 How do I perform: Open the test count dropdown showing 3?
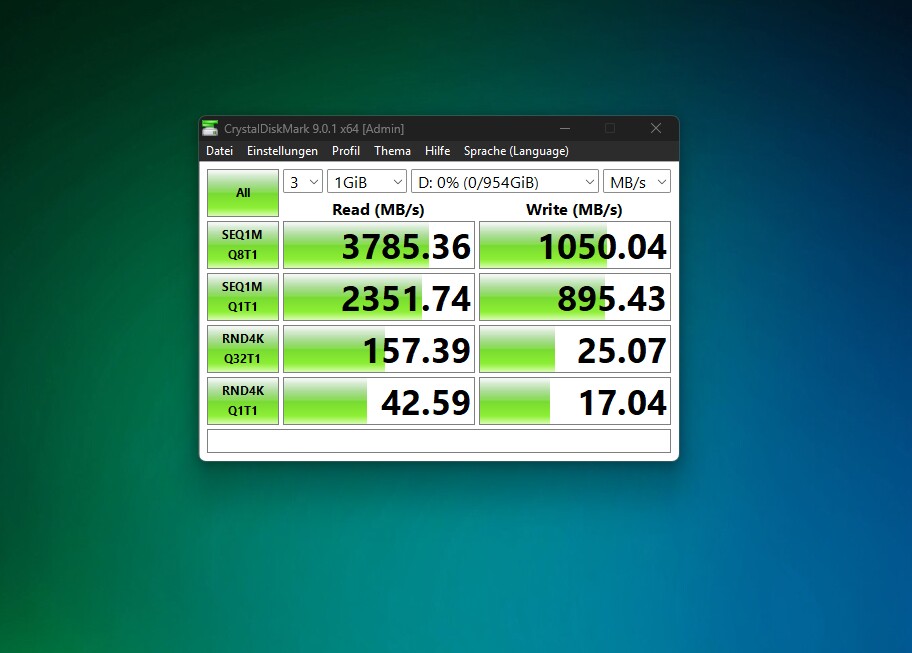click(302, 181)
